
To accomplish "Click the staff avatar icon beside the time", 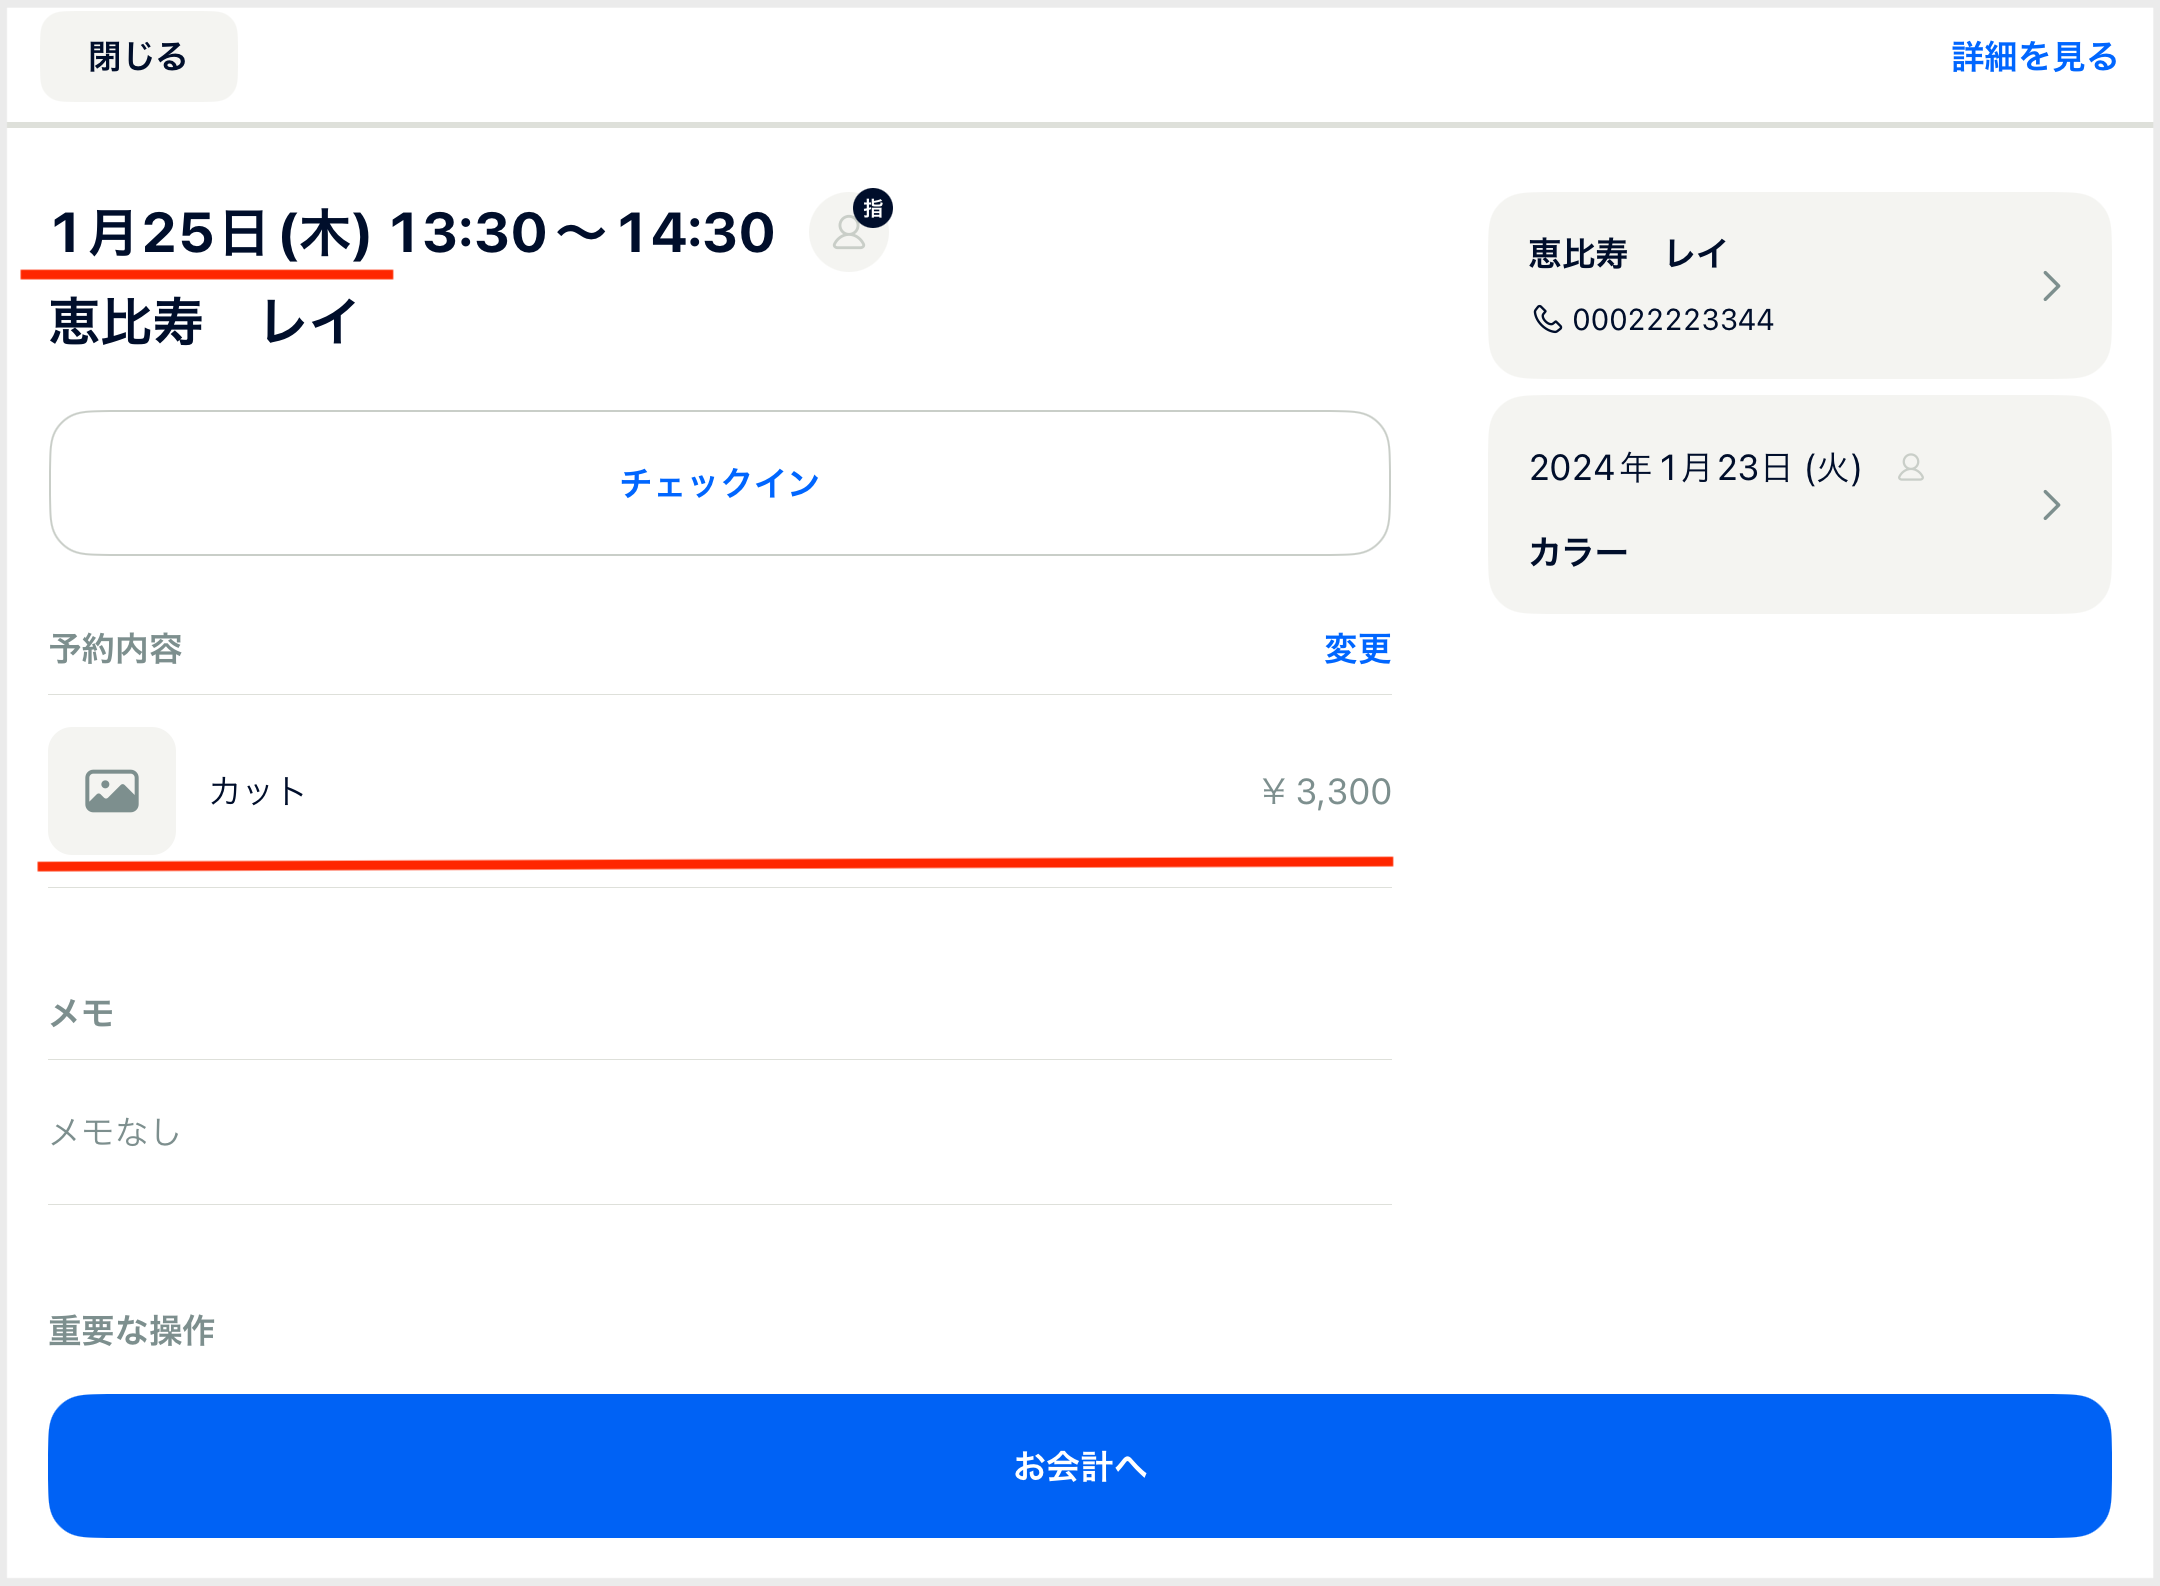I will 847,235.
